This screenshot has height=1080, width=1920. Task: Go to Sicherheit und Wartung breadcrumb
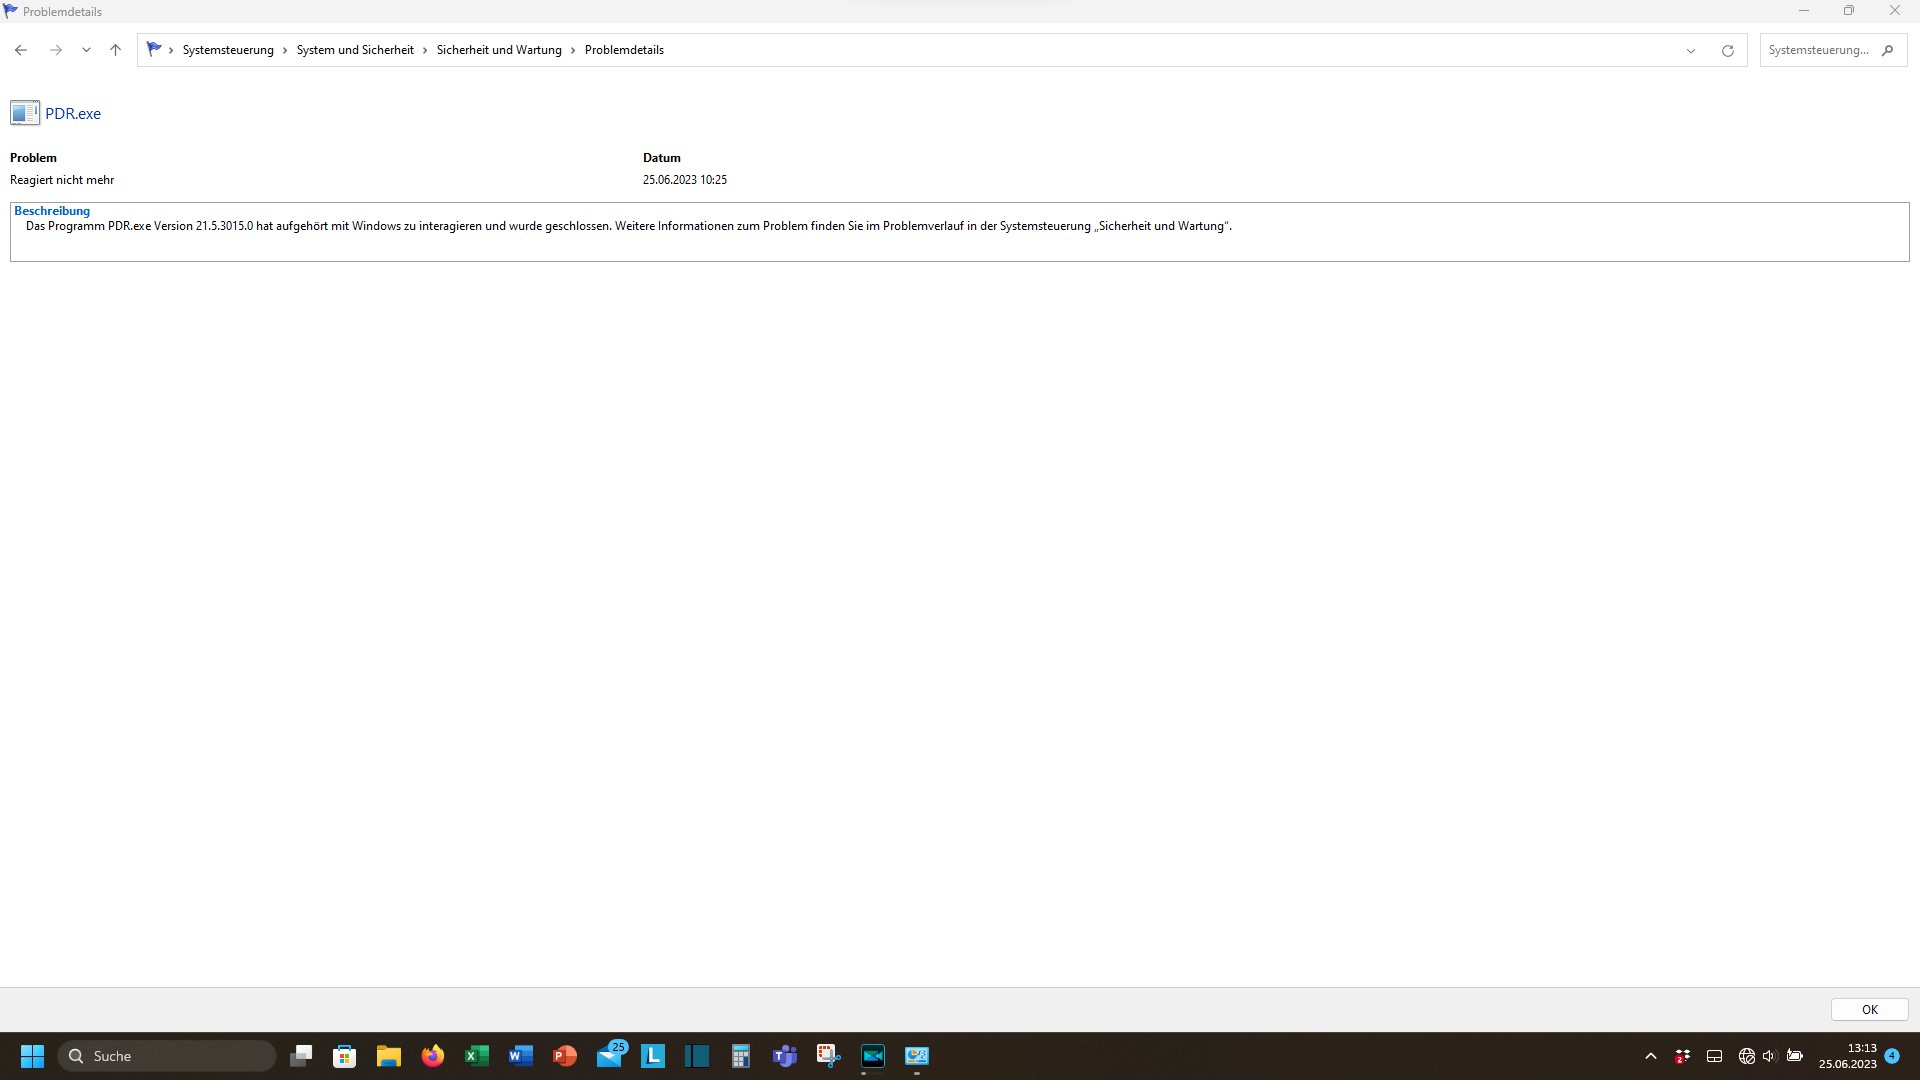coord(499,50)
